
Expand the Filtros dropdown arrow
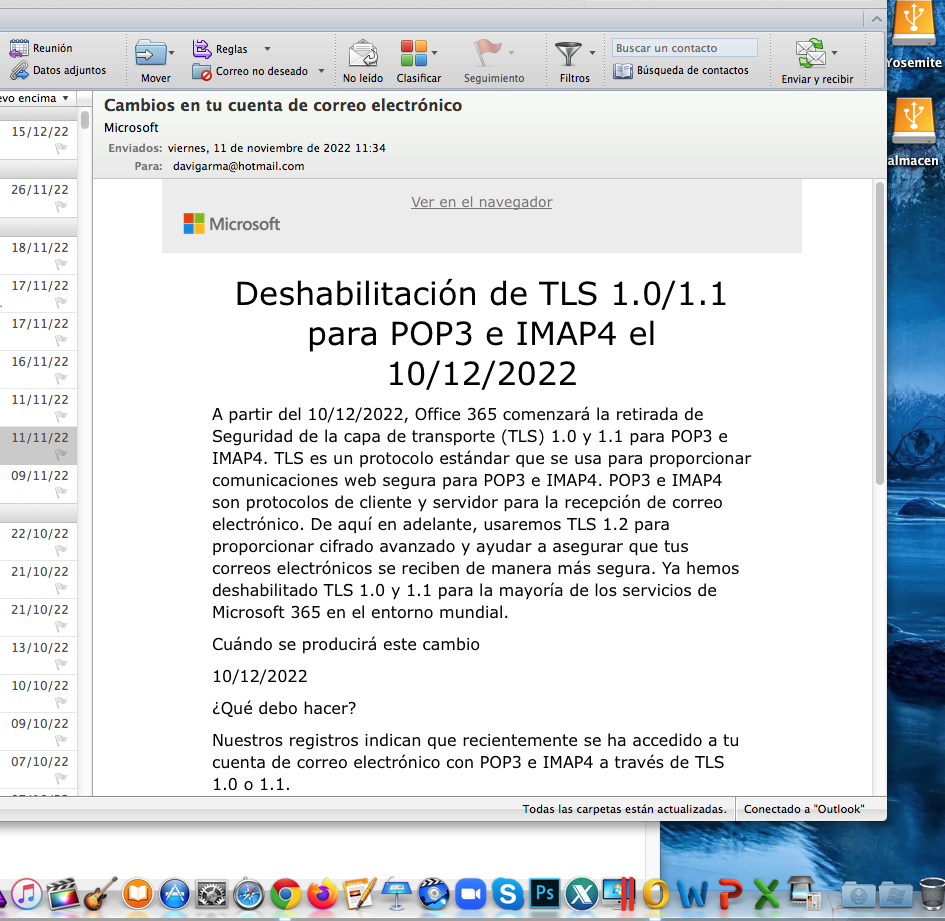[x=592, y=53]
